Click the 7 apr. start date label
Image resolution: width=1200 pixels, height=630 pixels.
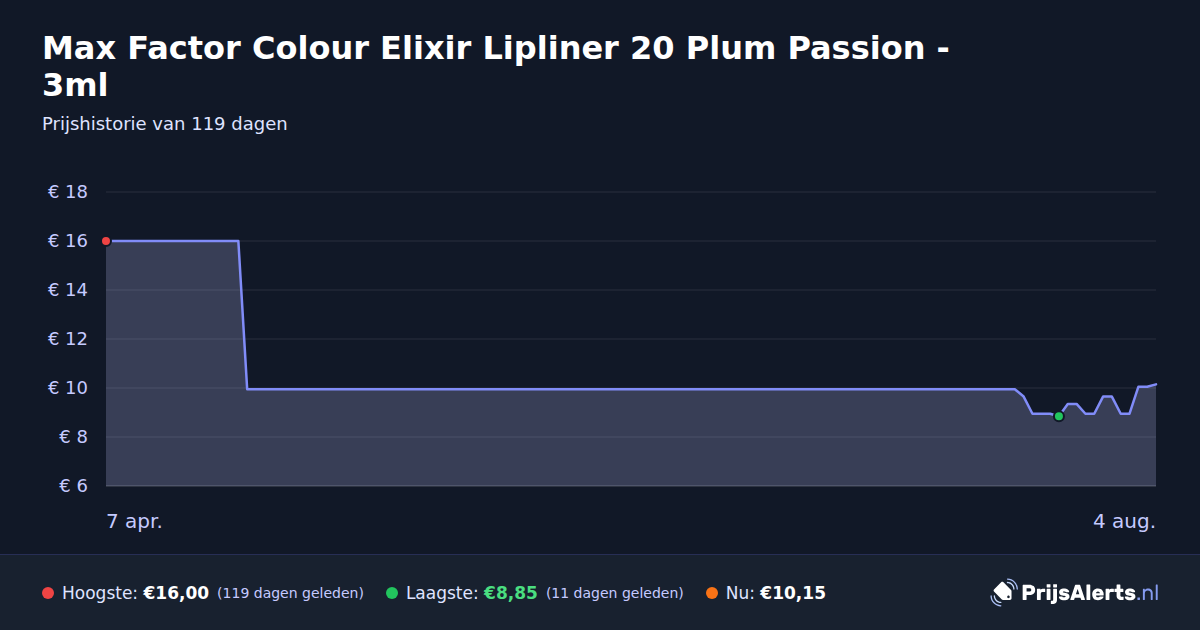[135, 522]
